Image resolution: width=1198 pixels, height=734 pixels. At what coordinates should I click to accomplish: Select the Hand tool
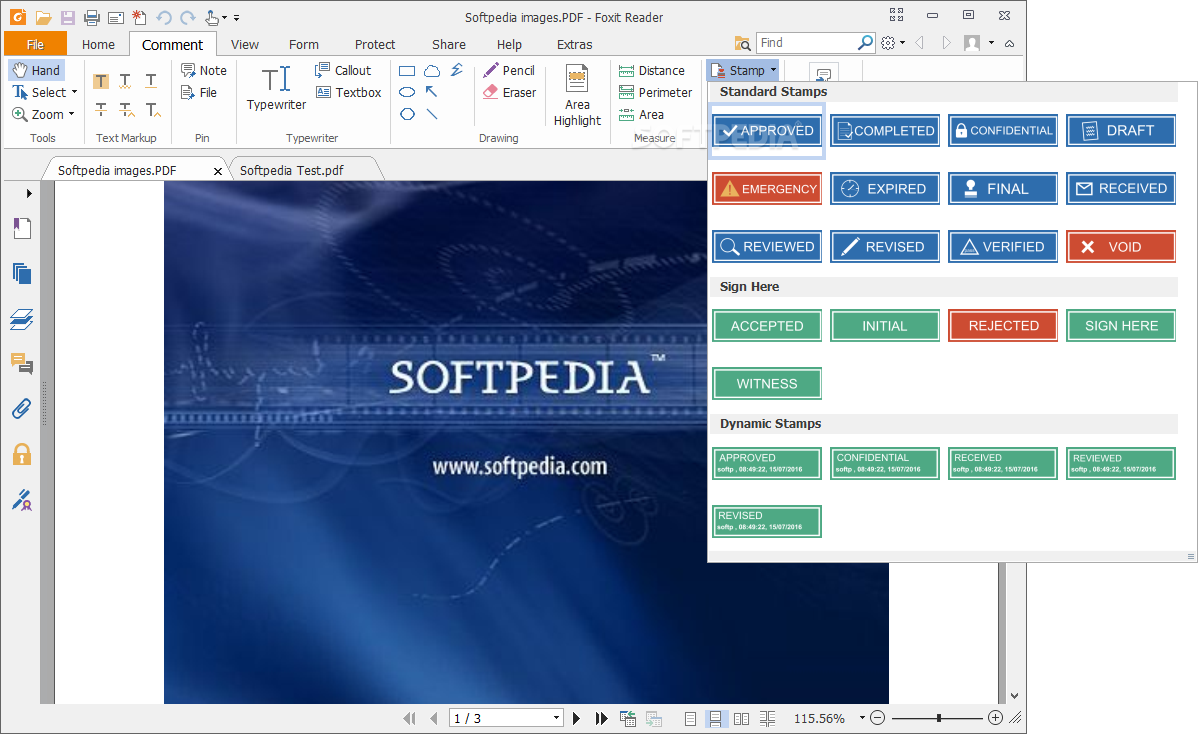(36, 70)
